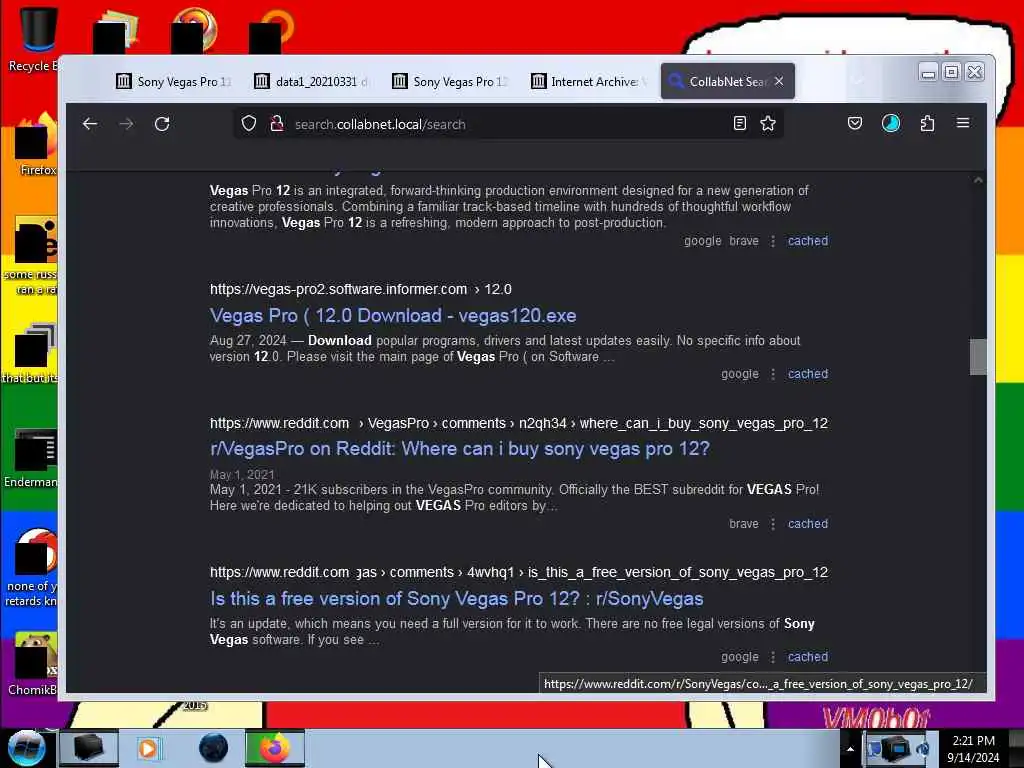1024x768 pixels.
Task: Click the reddit.com VegasPro comments n2qh34 URL text
Action: pos(519,423)
